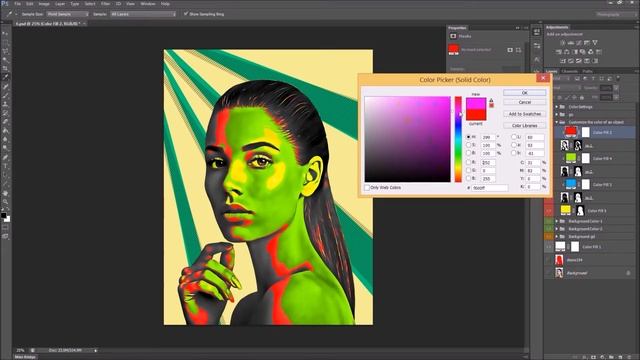Open the File menu
The height and width of the screenshot is (360, 640).
point(18,4)
